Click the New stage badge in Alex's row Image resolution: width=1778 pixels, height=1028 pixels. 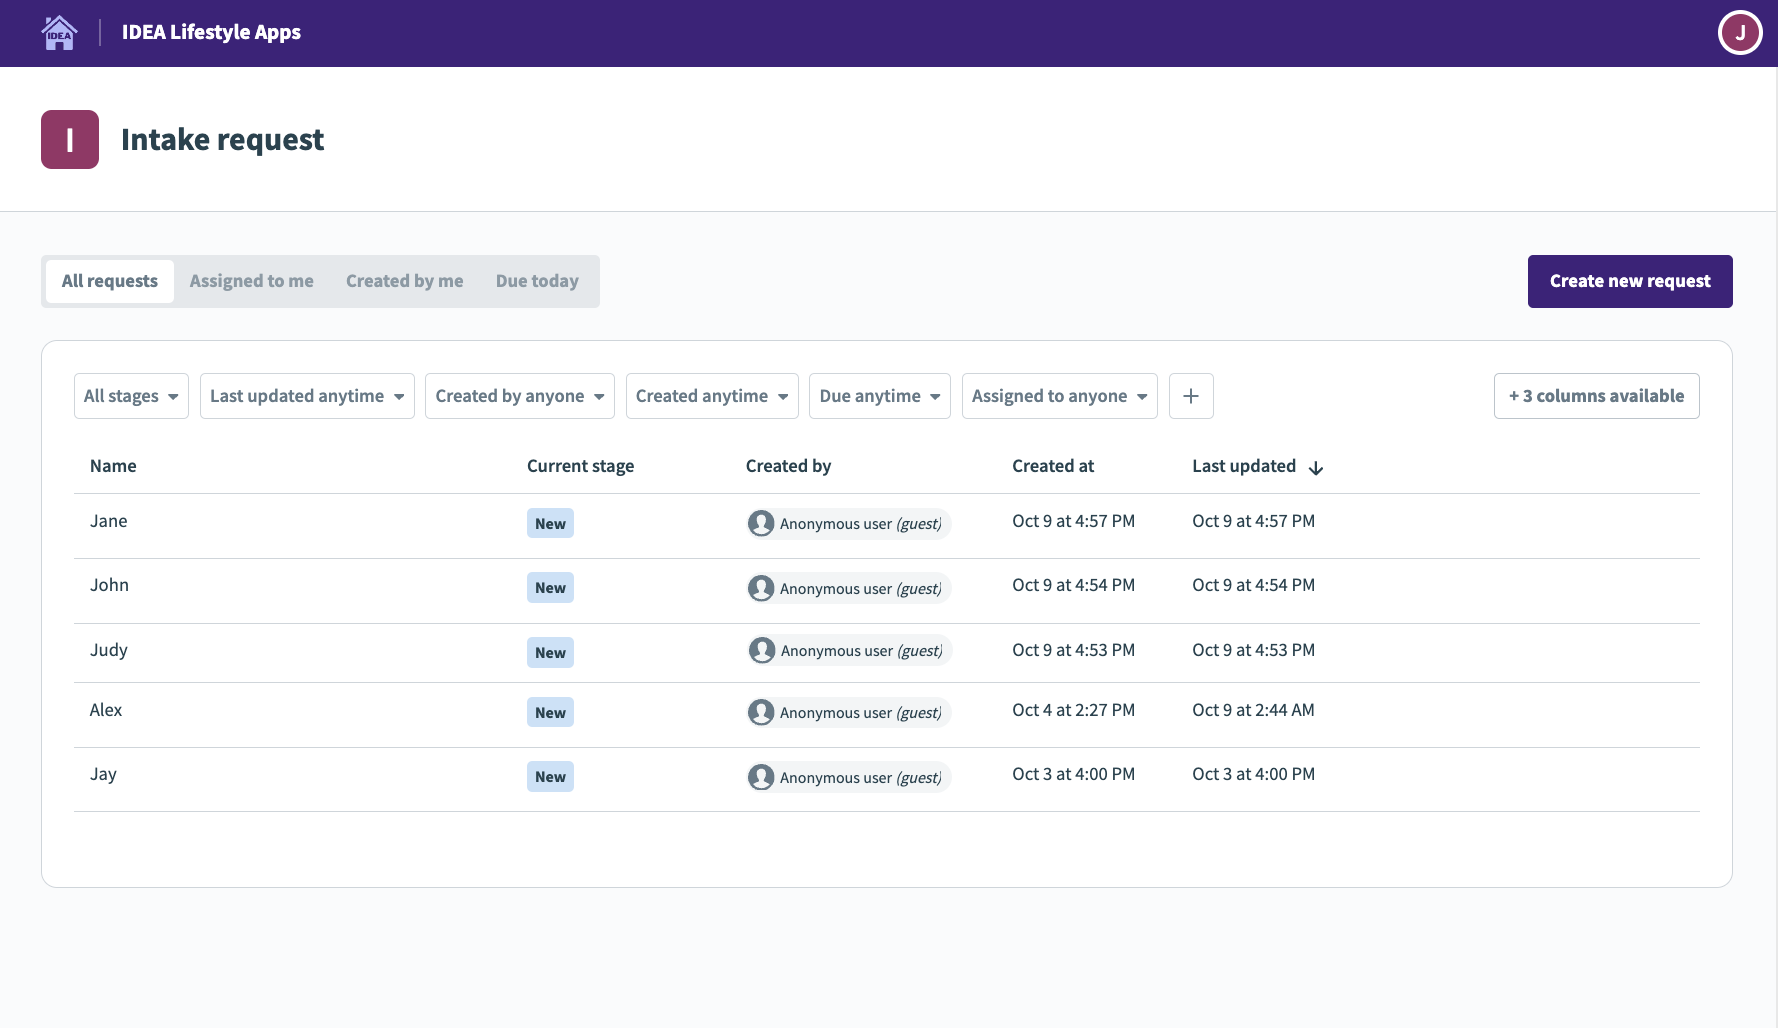[550, 712]
